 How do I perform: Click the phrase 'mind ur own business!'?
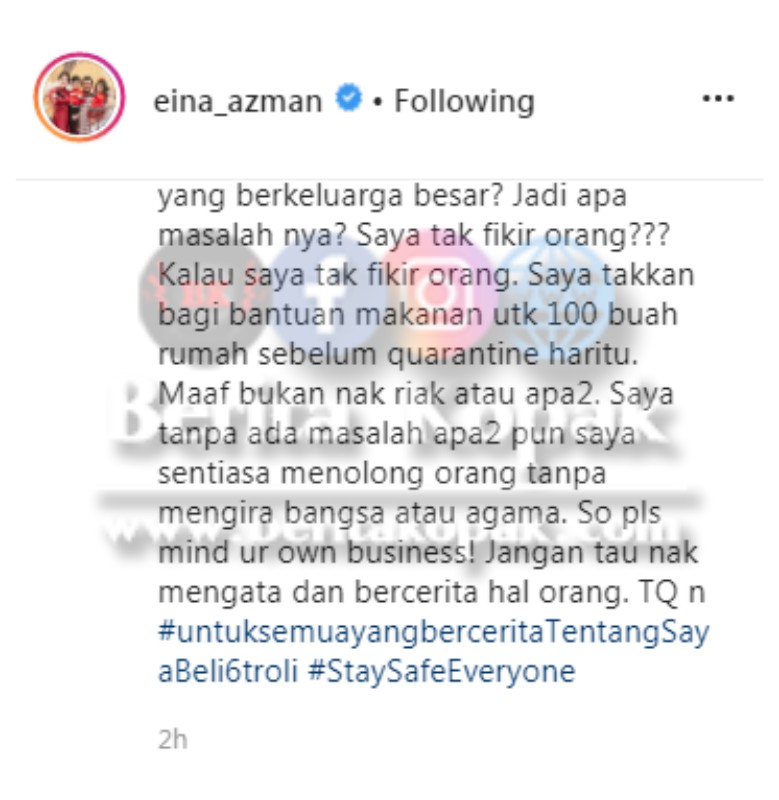click(316, 553)
